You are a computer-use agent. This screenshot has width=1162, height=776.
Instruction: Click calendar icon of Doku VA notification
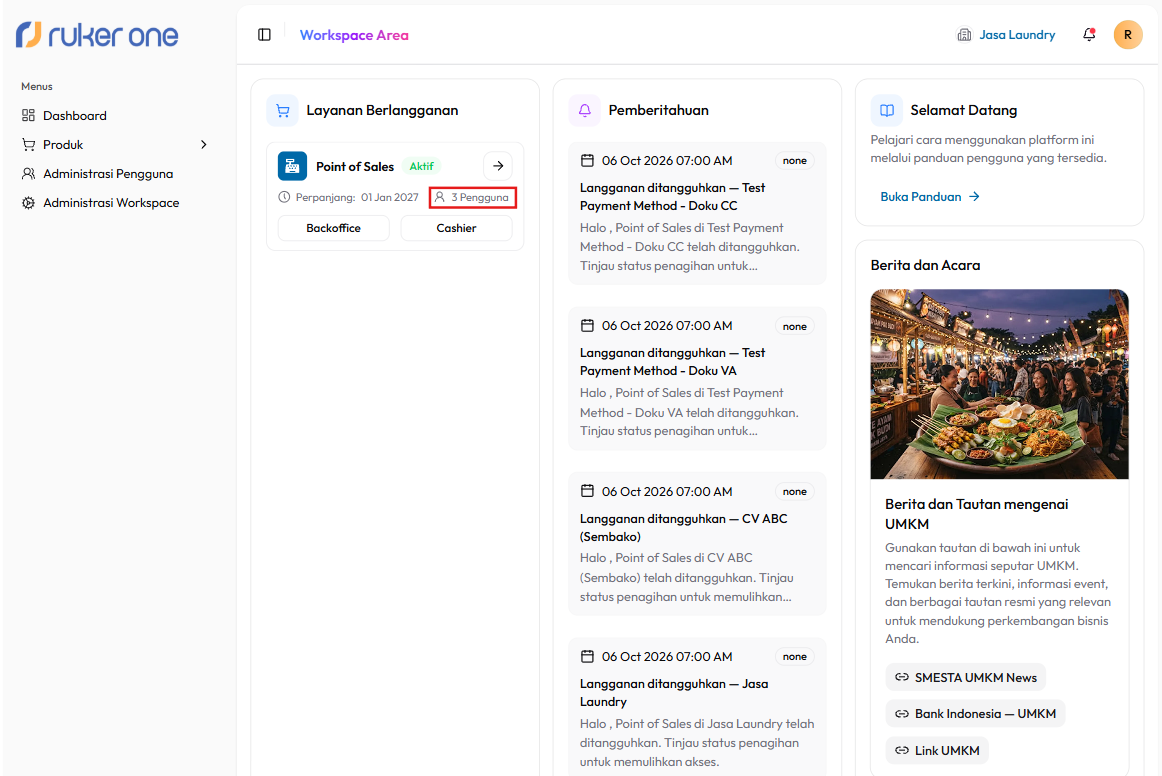coord(588,325)
